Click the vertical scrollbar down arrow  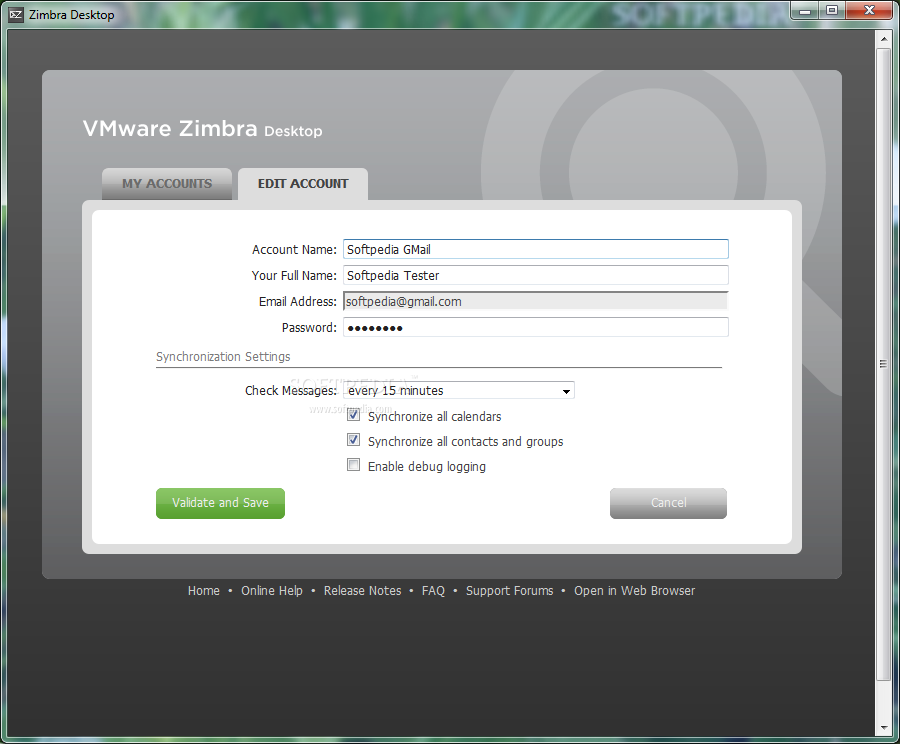883,728
